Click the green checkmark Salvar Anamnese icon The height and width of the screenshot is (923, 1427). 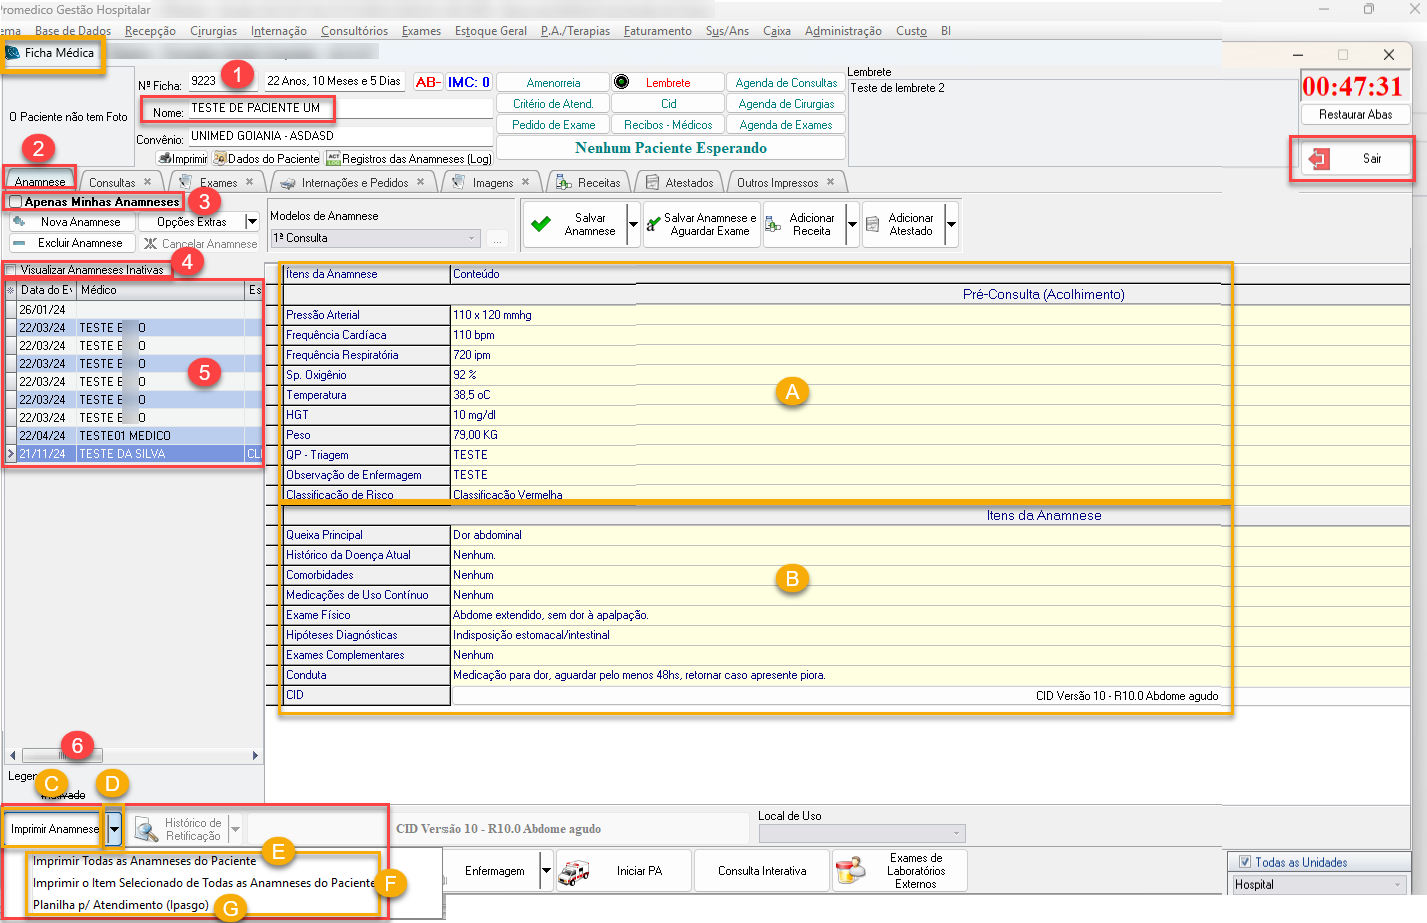541,224
